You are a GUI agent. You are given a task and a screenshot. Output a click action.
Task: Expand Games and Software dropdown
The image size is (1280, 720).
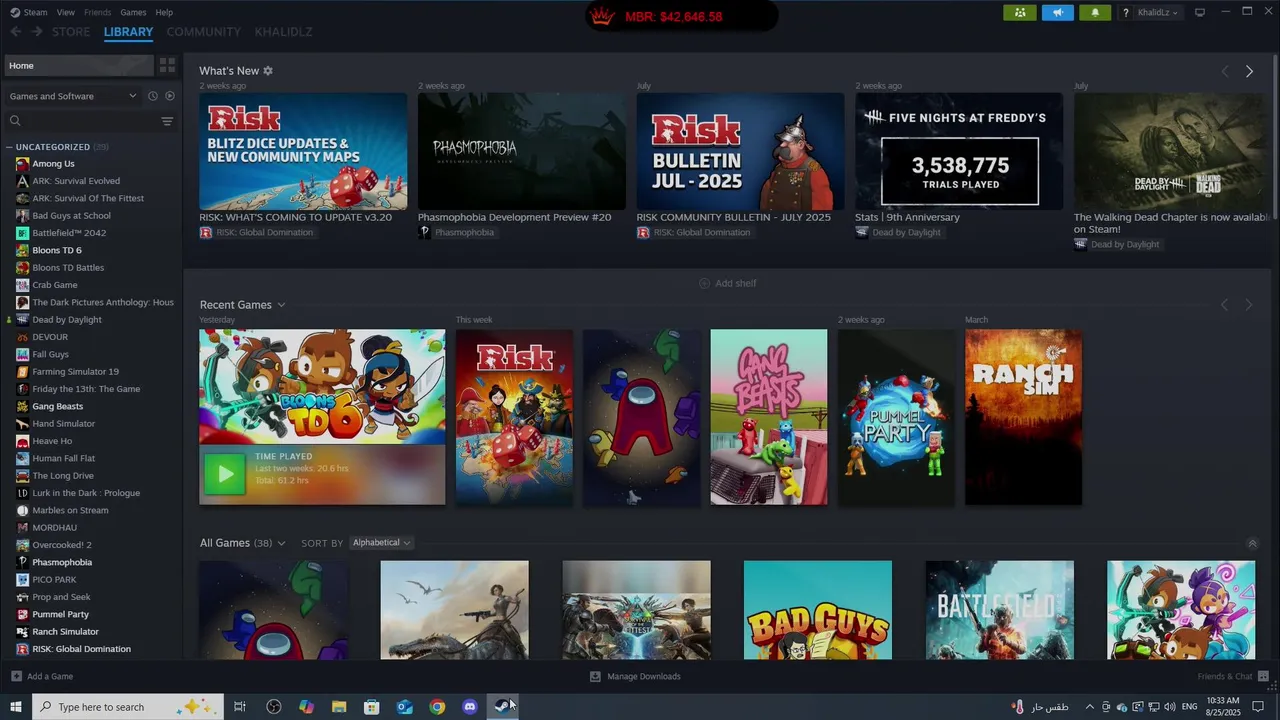pyautogui.click(x=73, y=96)
